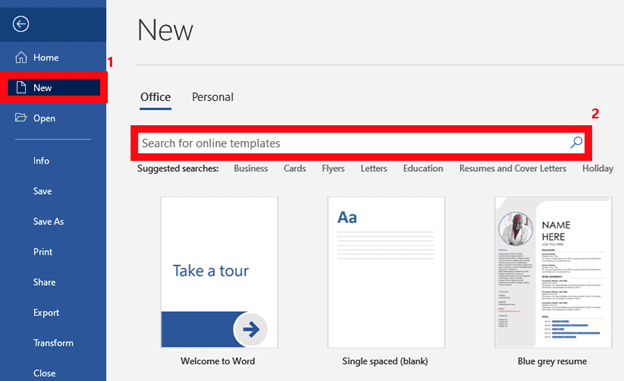The height and width of the screenshot is (381, 624).
Task: Click the New document page icon
Action: click(21, 88)
